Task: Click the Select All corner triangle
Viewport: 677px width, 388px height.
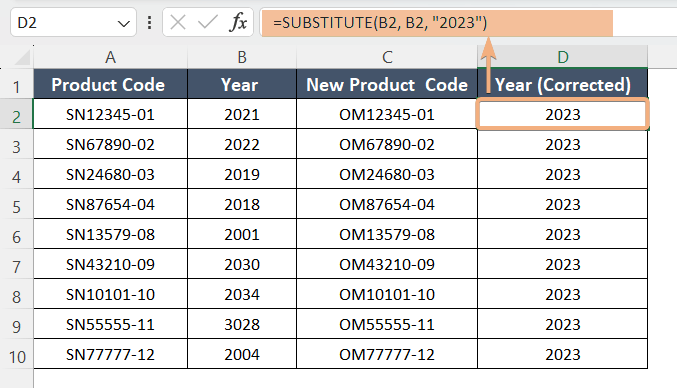Action: (22, 57)
